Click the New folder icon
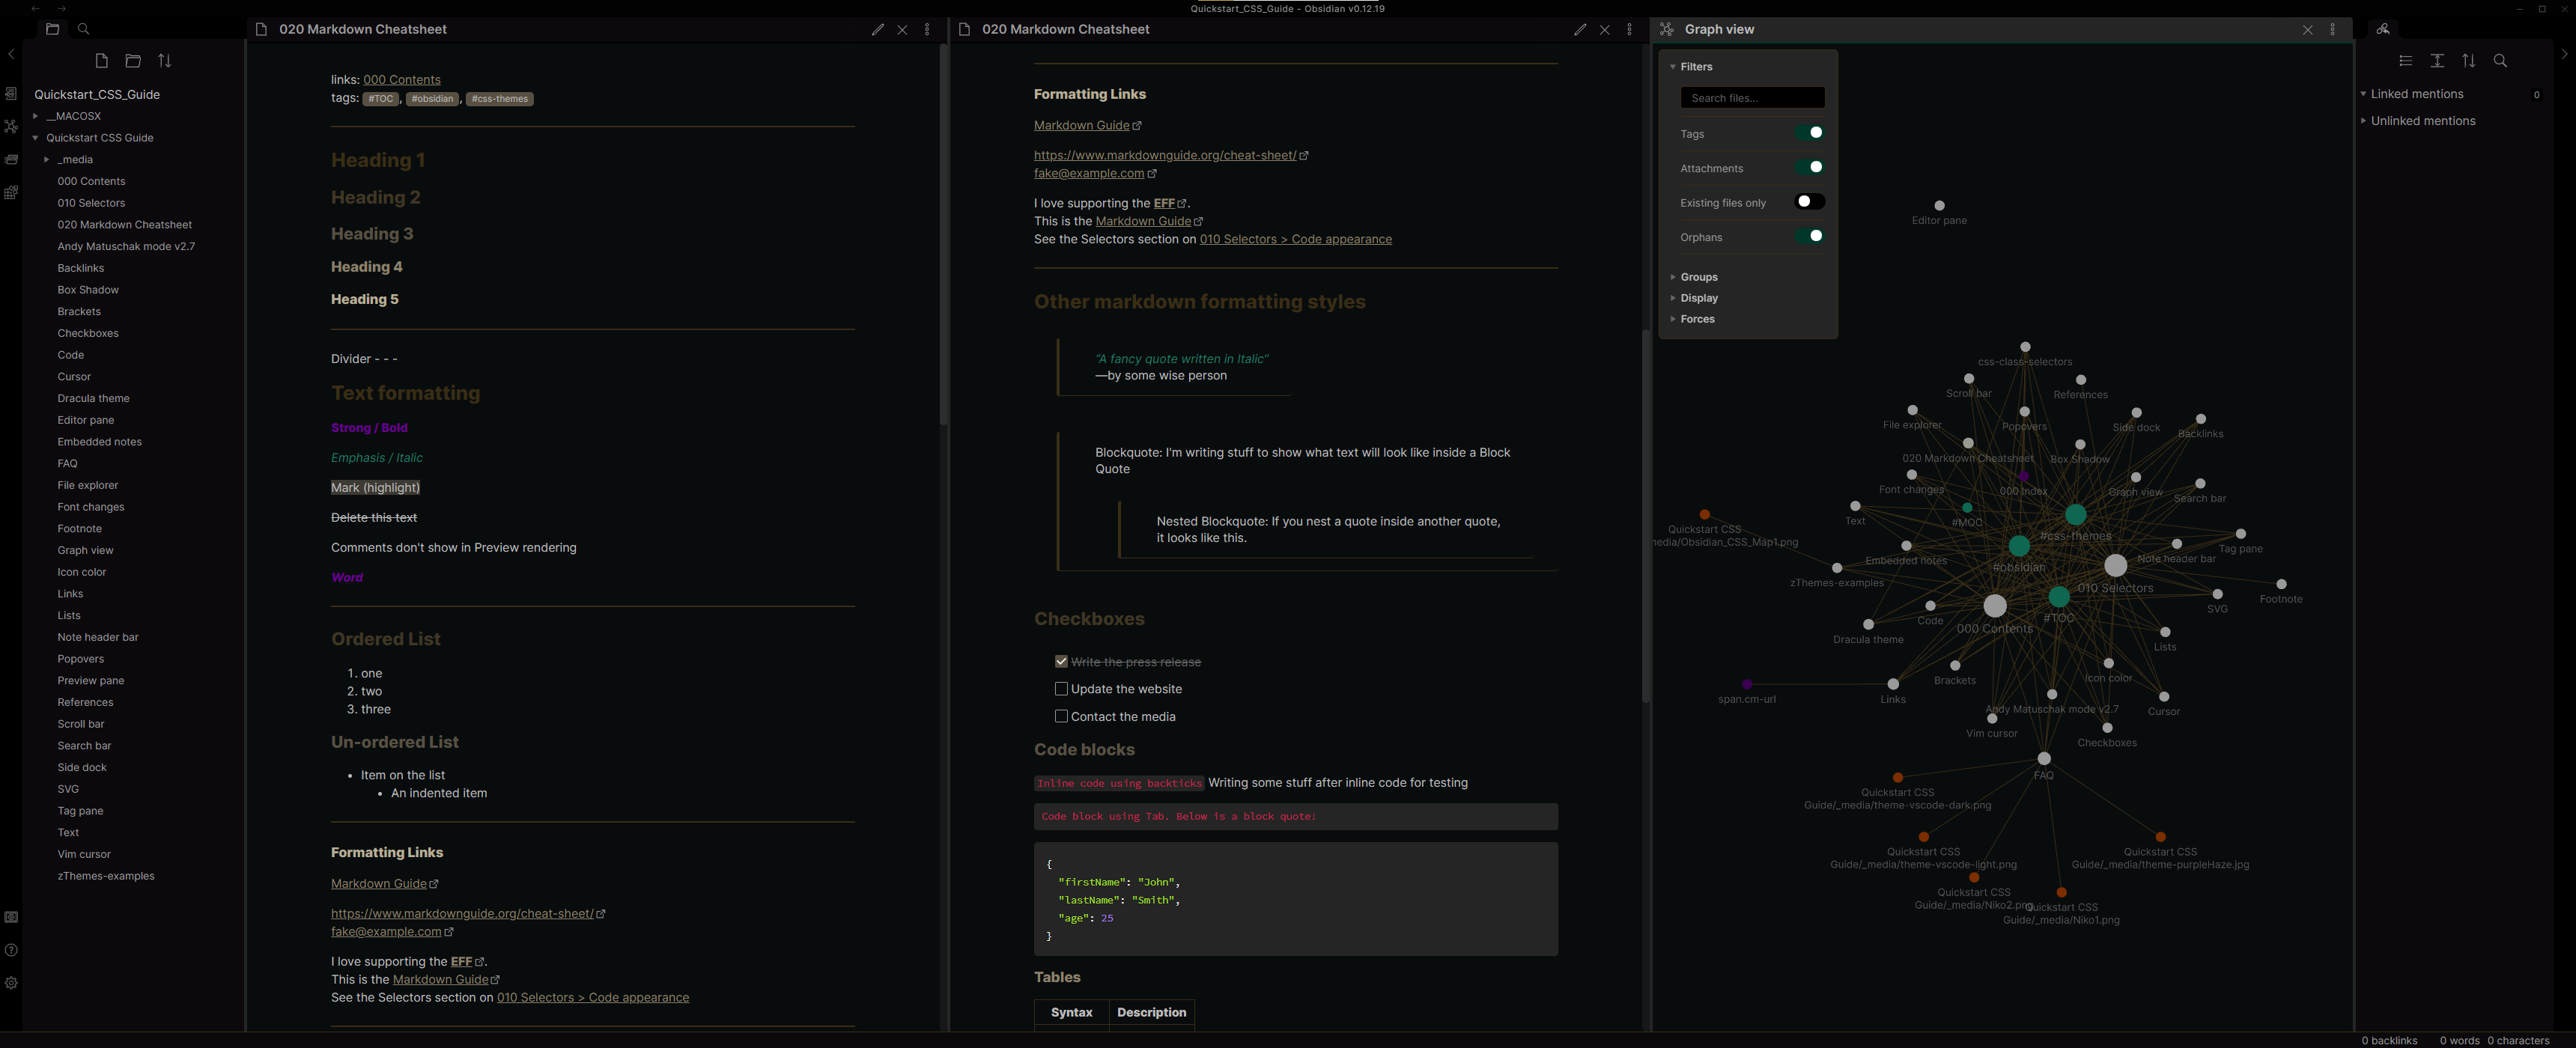 133,61
